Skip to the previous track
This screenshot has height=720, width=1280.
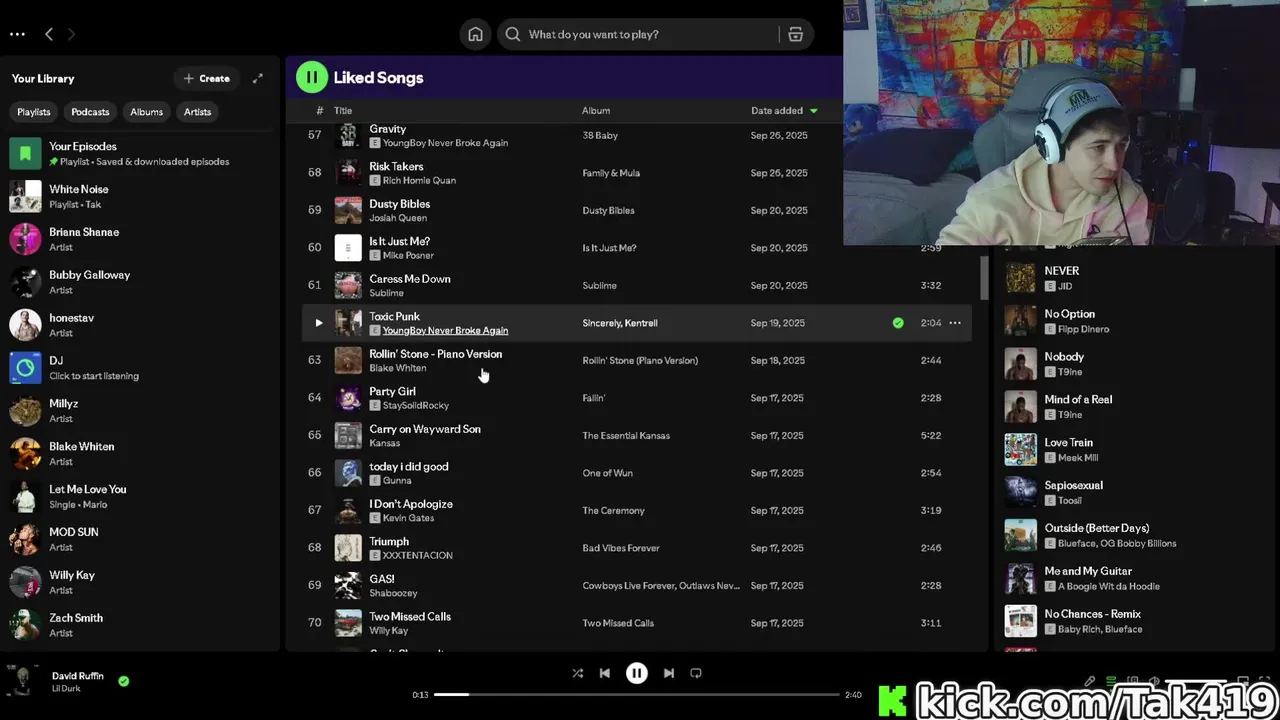point(605,673)
